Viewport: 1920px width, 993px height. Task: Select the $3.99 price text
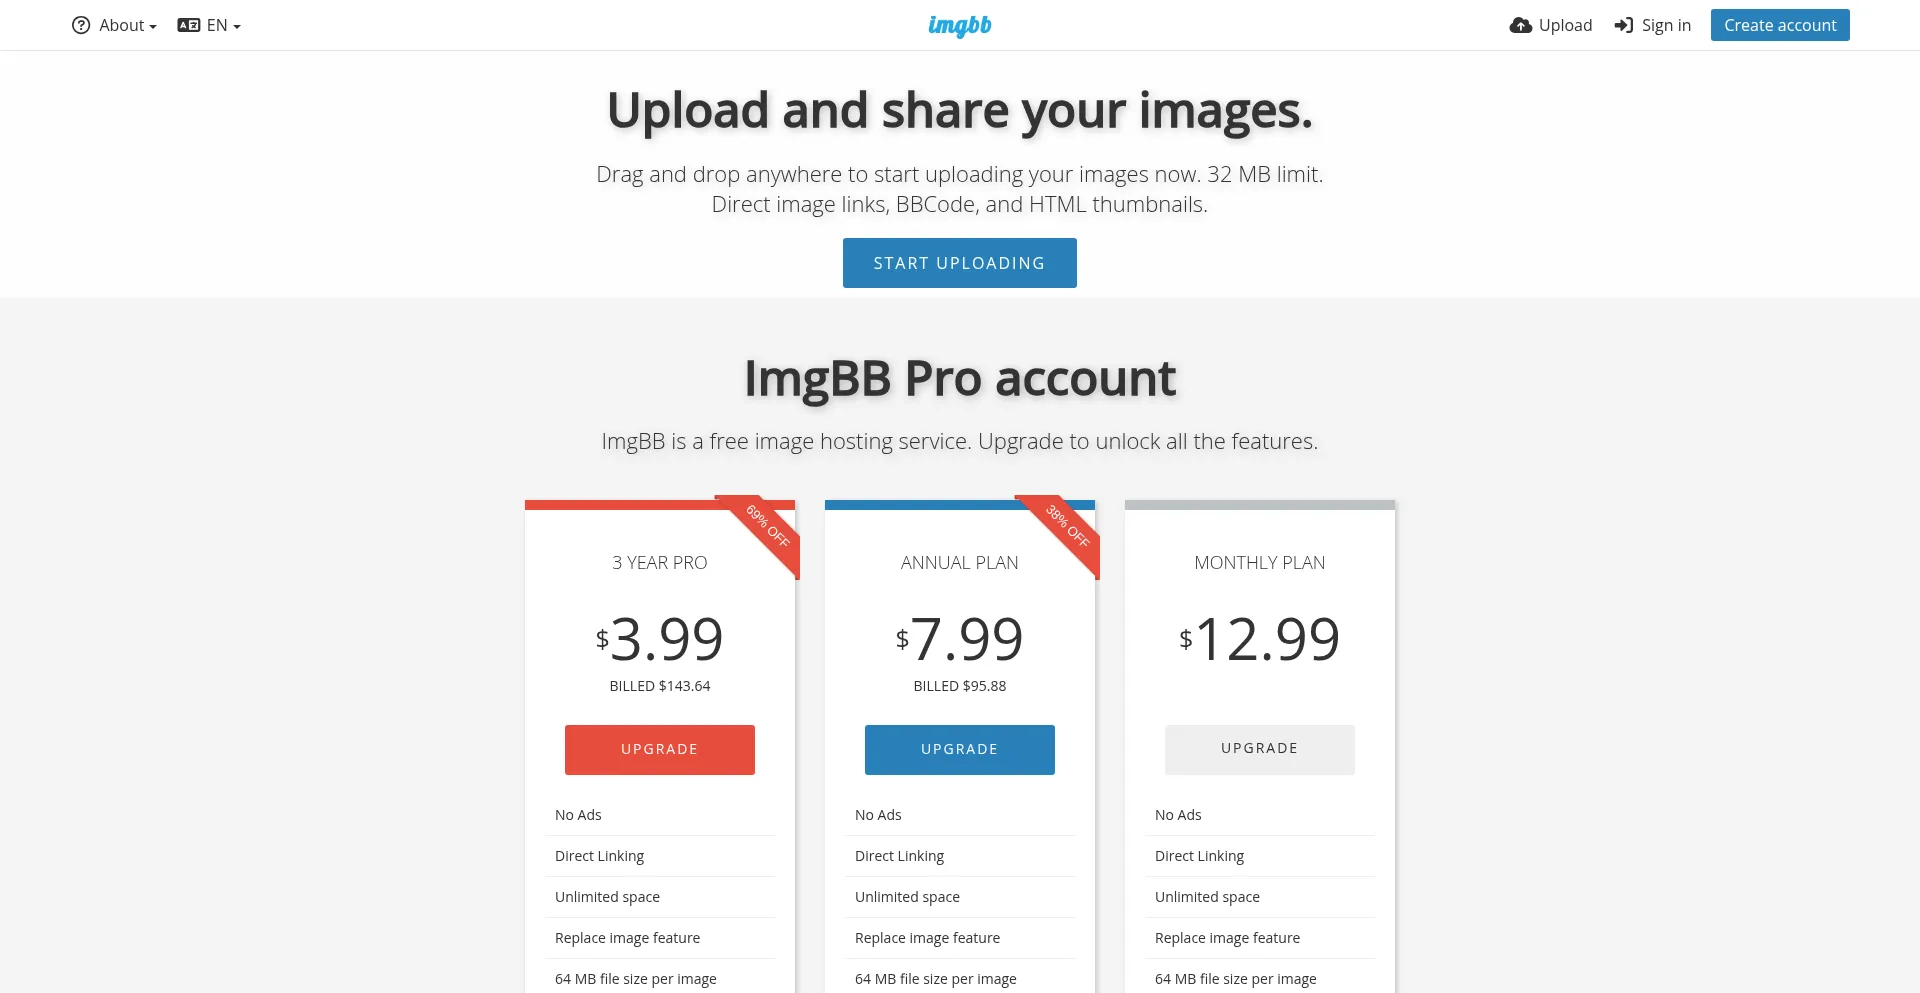tap(660, 639)
